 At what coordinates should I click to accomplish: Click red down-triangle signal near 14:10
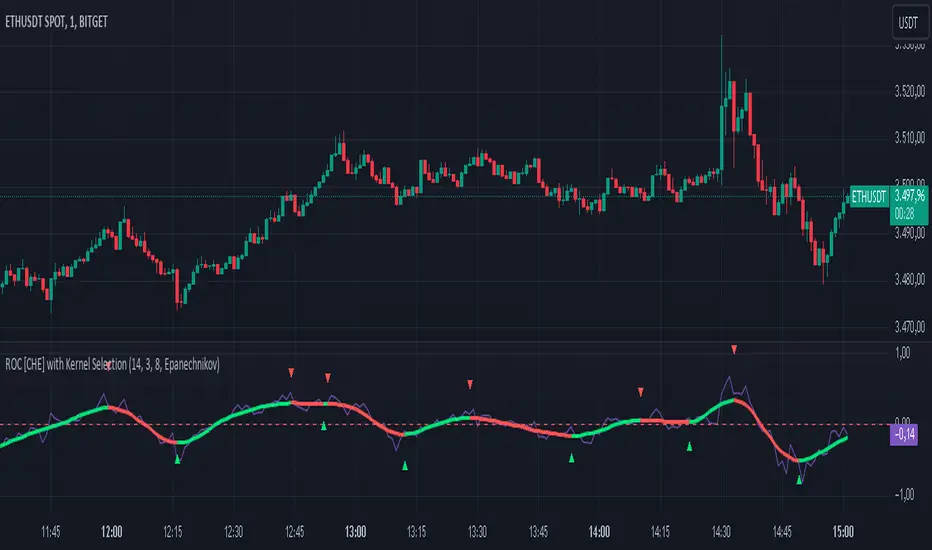coord(641,392)
